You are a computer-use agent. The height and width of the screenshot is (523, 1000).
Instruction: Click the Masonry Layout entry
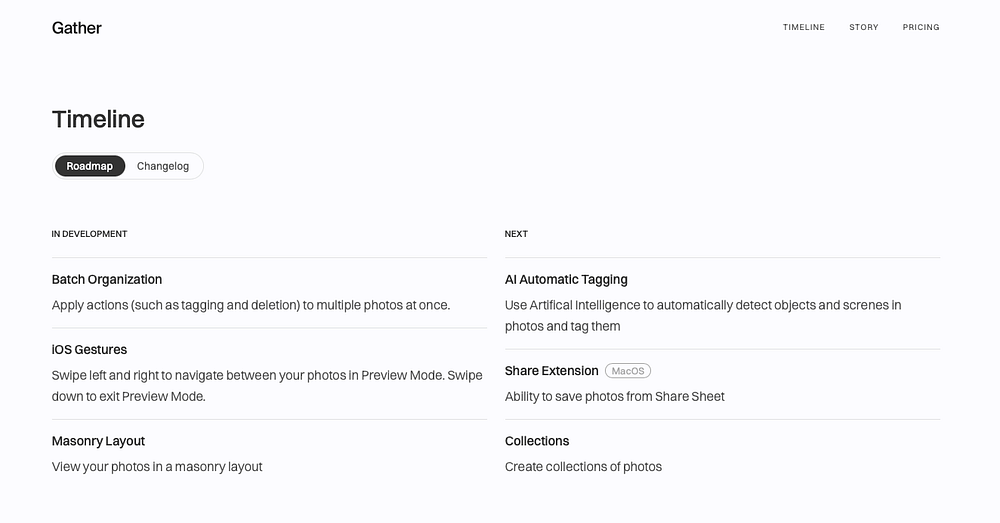point(98,441)
